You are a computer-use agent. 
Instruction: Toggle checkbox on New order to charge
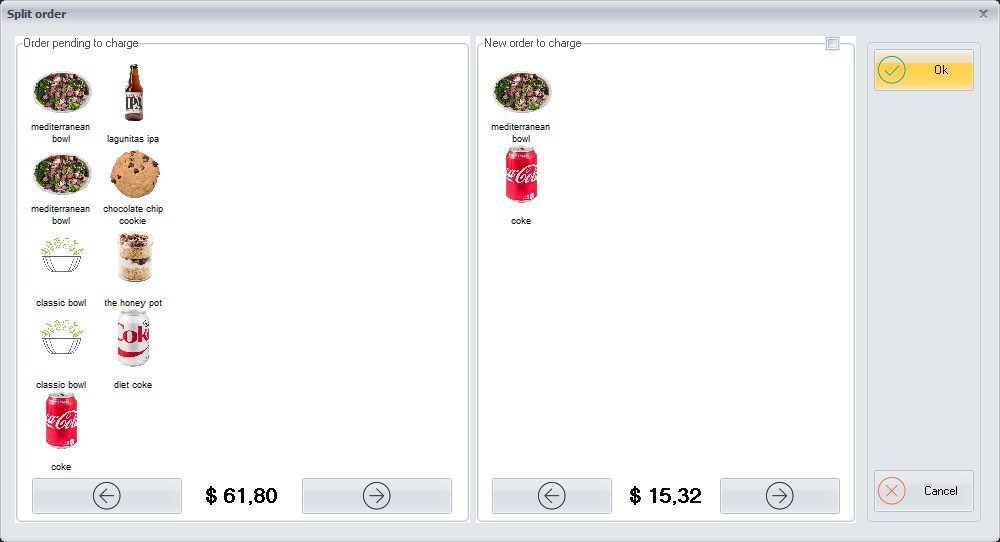tap(832, 43)
